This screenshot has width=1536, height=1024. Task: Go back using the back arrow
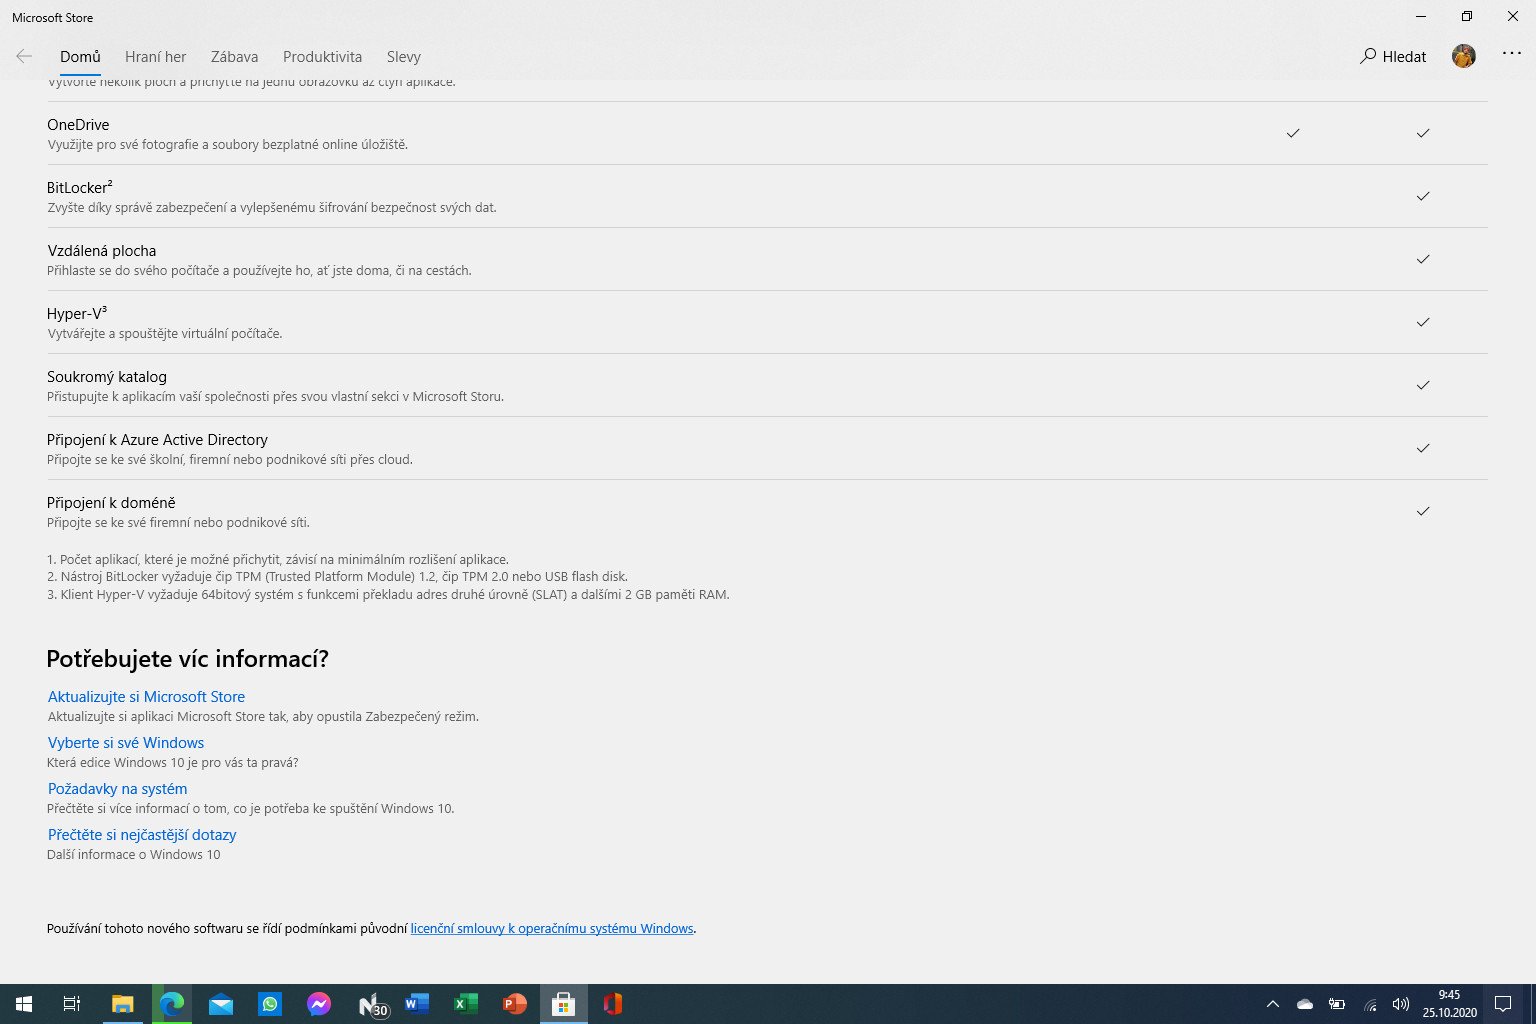(x=24, y=57)
